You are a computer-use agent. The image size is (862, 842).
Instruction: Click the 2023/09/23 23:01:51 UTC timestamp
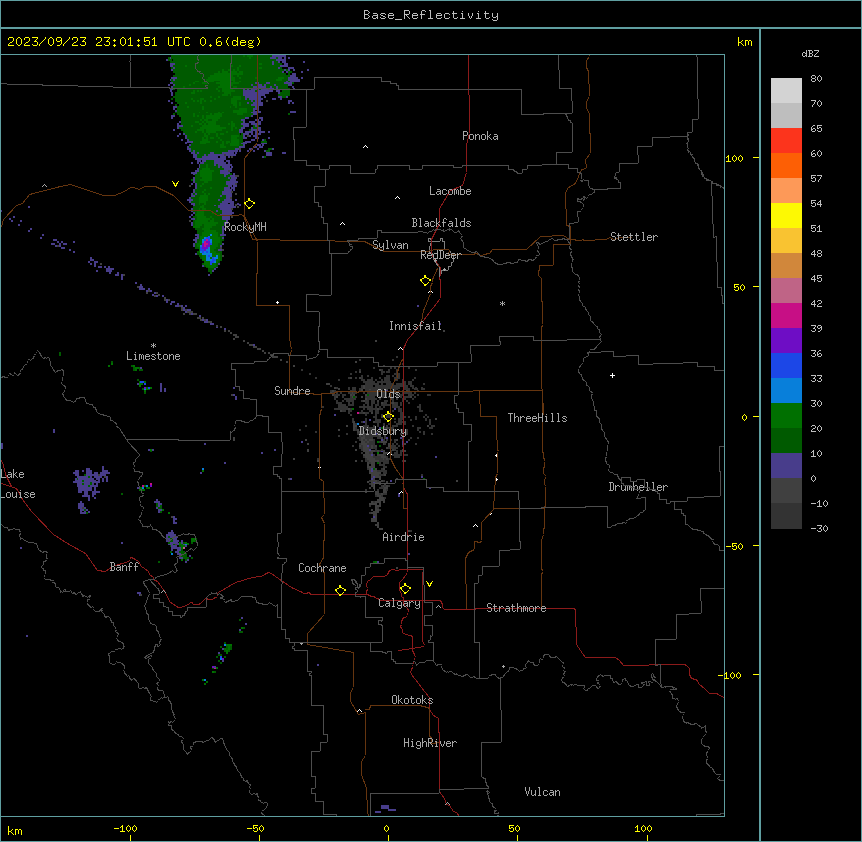[98, 42]
